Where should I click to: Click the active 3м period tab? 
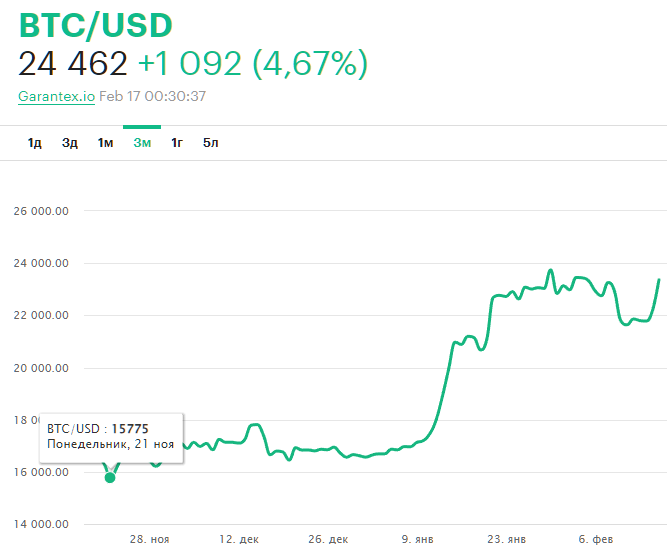[x=142, y=143]
